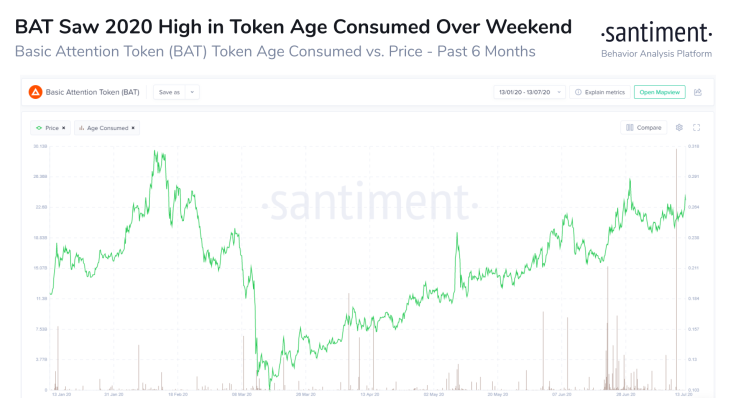Screen dimensions: 736x398
Task: Click the Compare button
Action: coord(644,128)
